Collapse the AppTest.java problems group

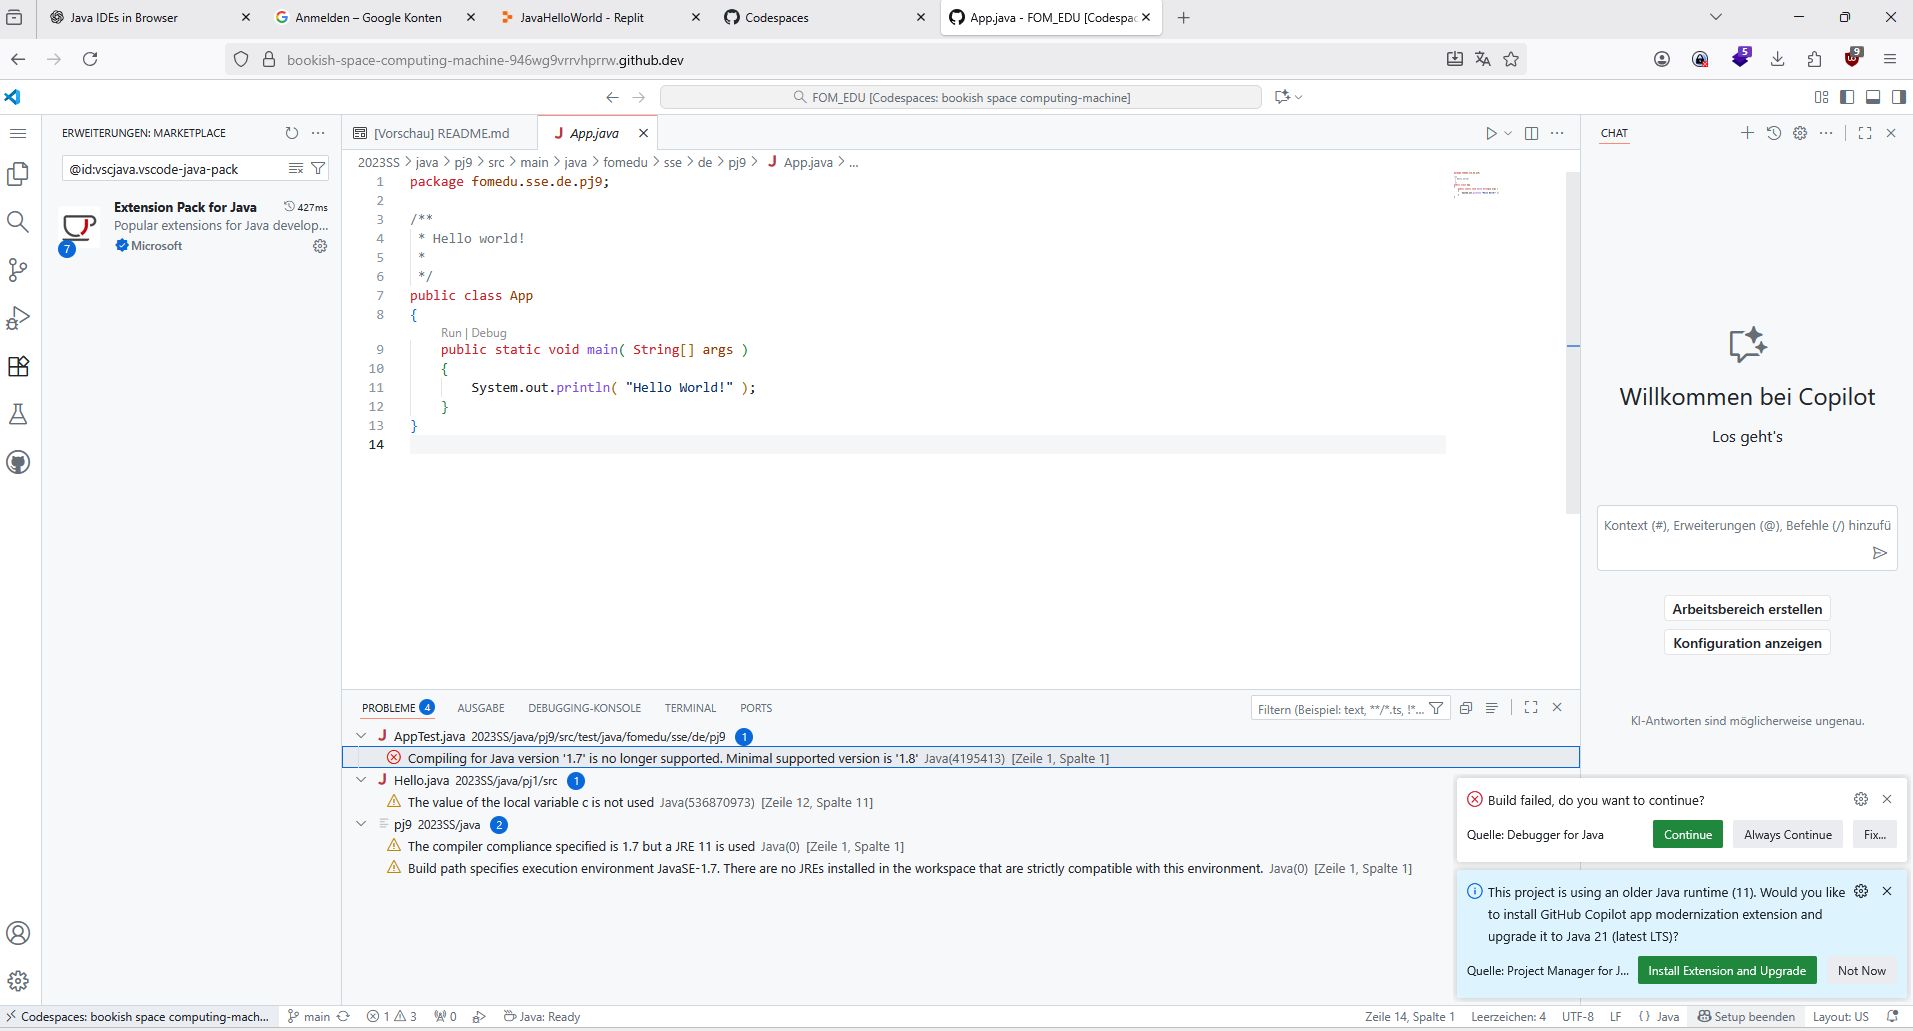(x=361, y=736)
